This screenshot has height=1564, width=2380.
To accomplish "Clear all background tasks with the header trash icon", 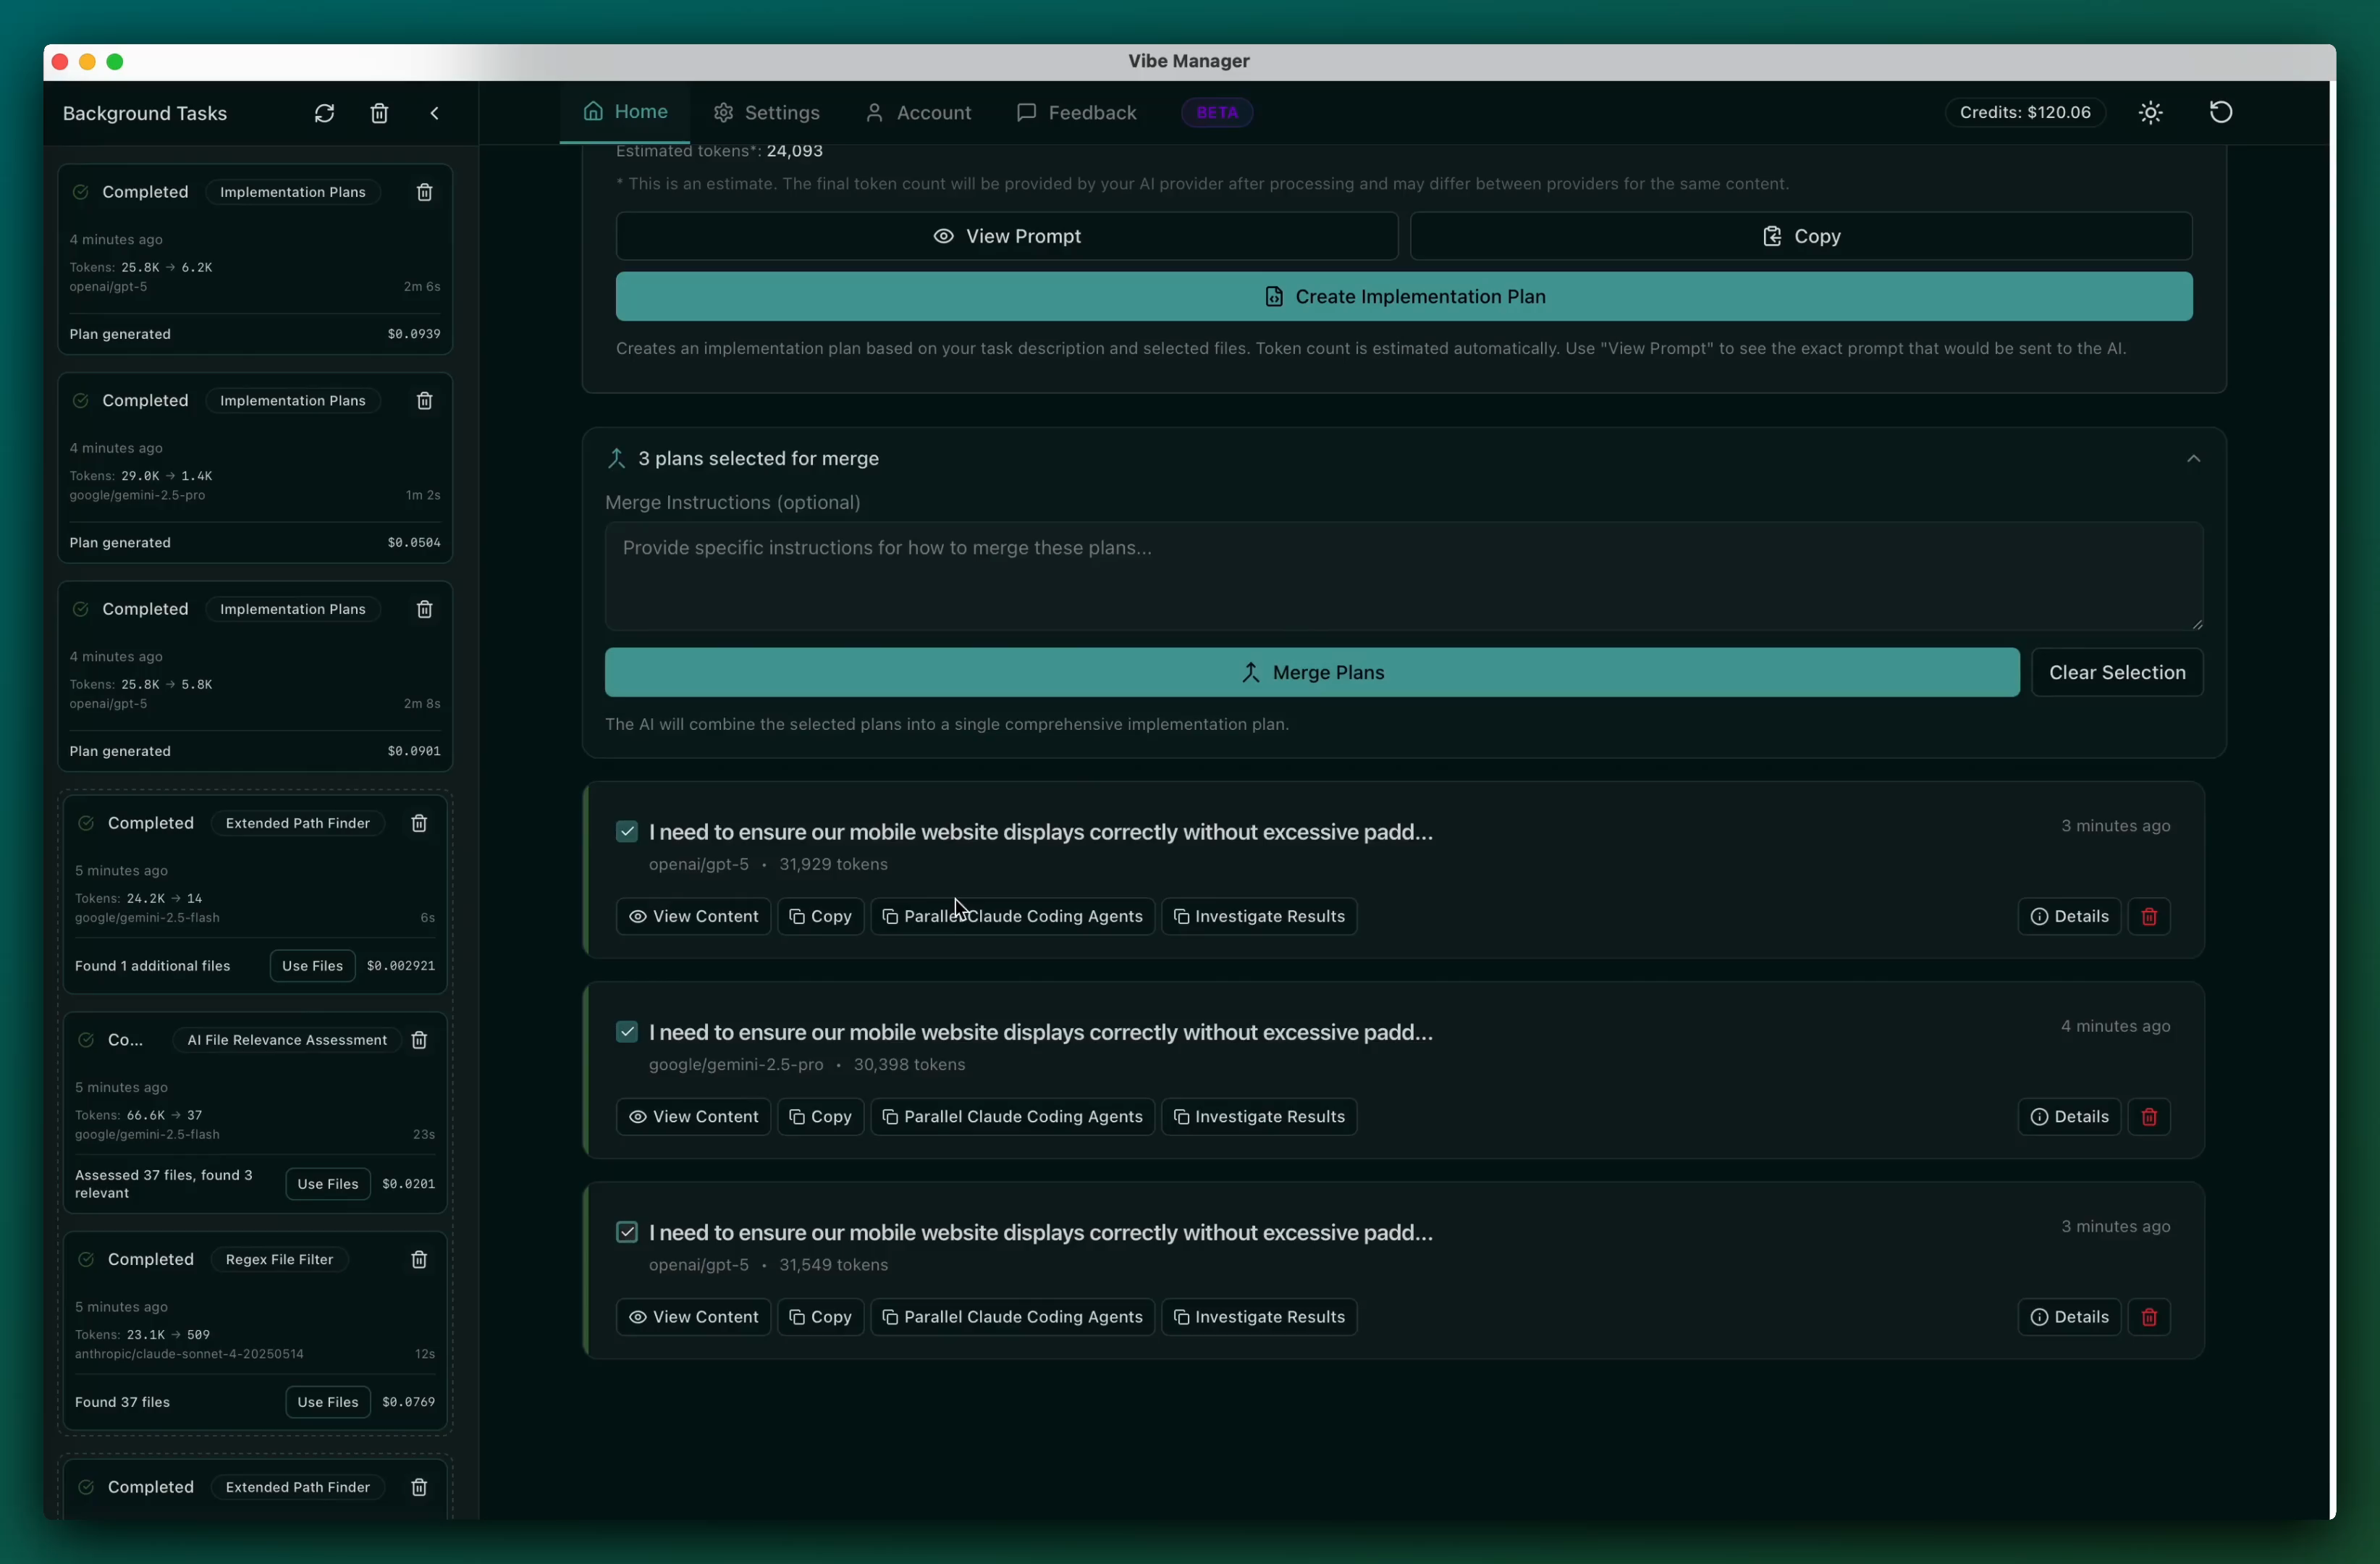I will click(379, 113).
